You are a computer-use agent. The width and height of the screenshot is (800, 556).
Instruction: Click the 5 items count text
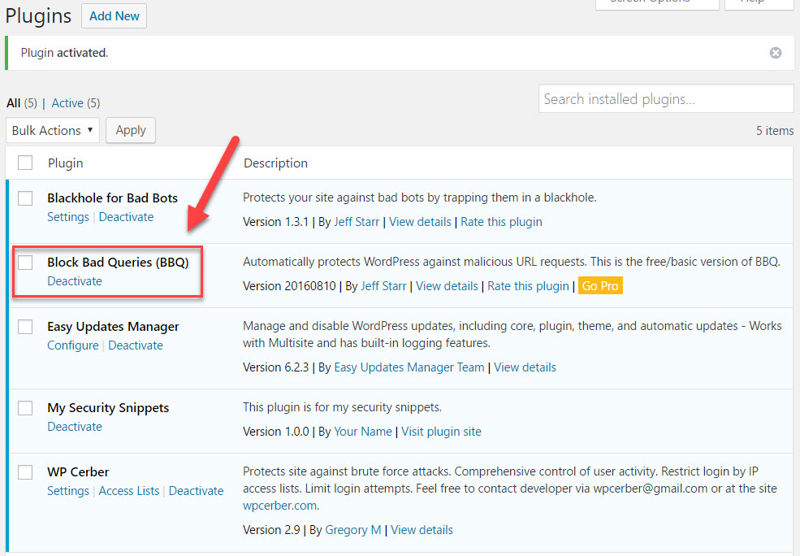(774, 131)
